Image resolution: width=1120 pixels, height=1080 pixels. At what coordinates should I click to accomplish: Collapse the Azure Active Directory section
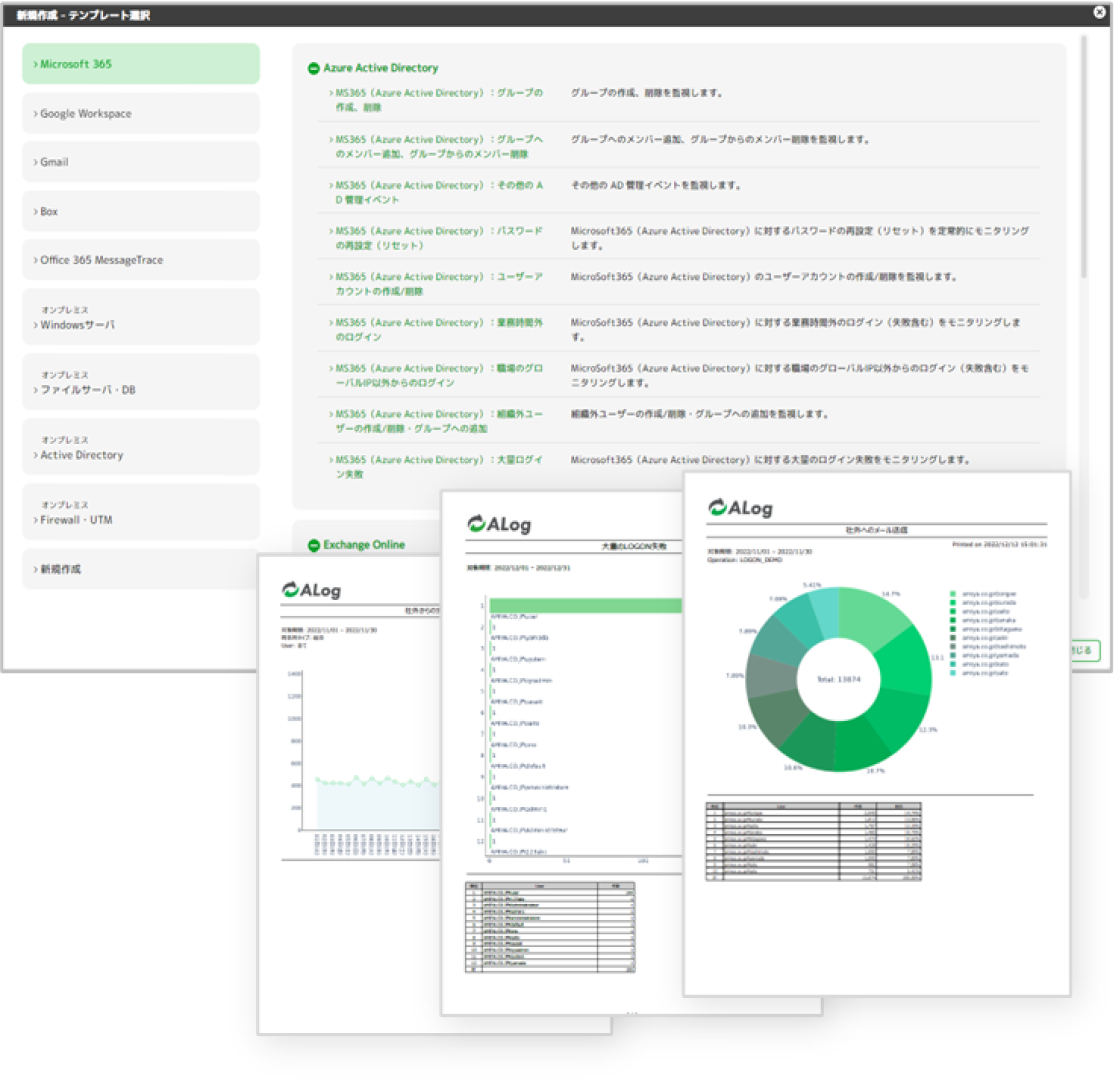tap(314, 69)
